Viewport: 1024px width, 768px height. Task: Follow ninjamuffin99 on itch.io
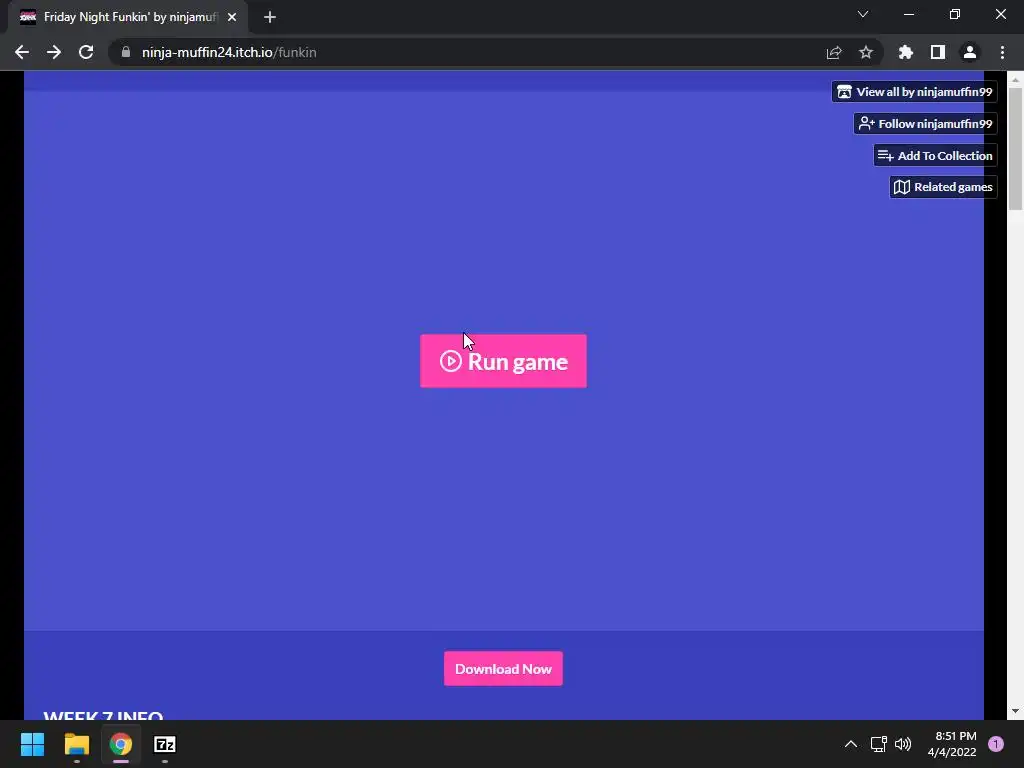(x=925, y=123)
